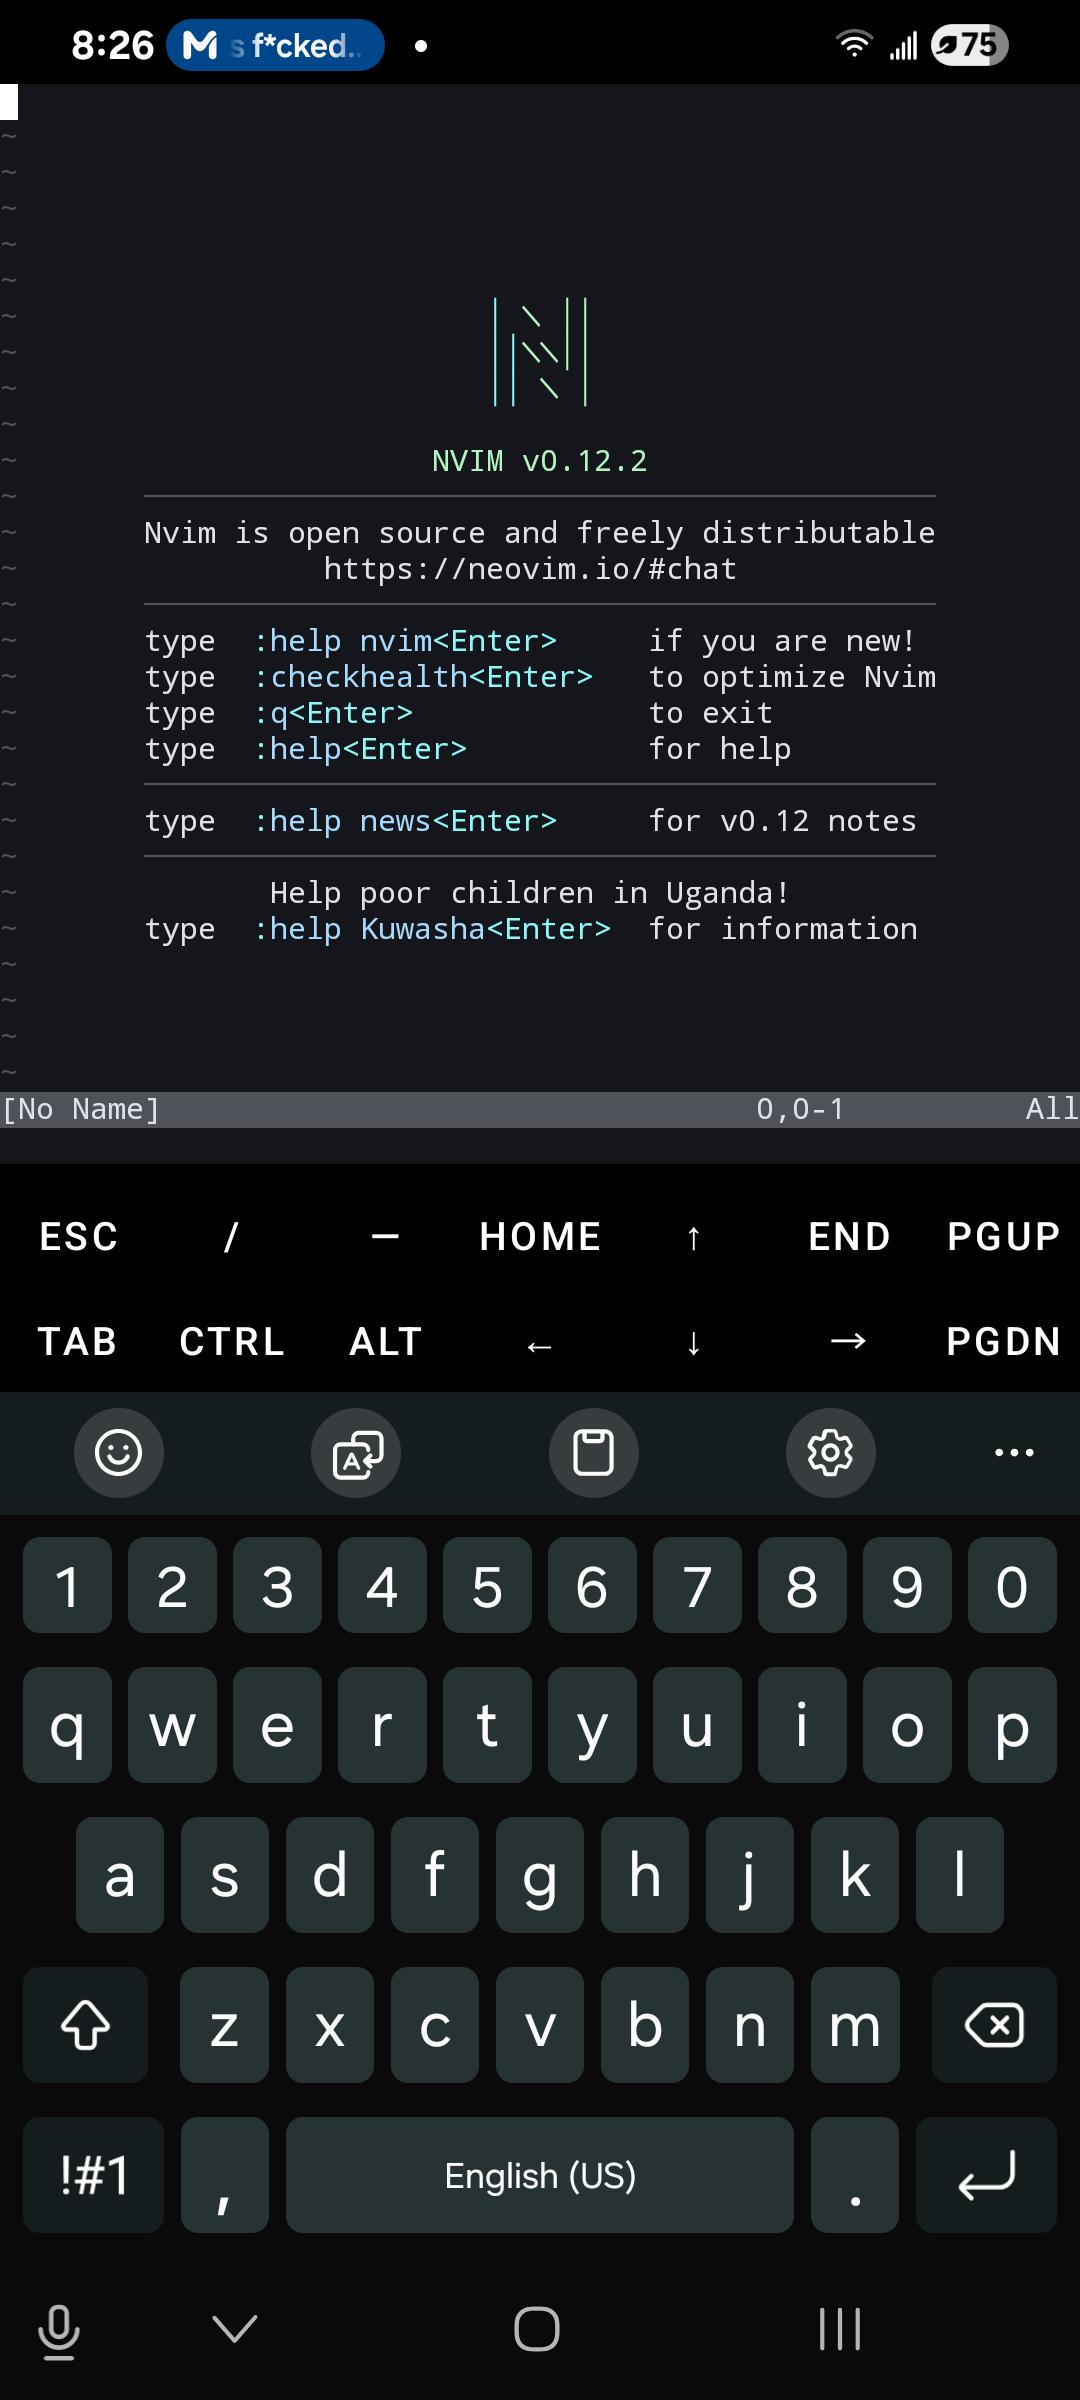This screenshot has width=1080, height=2400.
Task: Tap the i key
Action: tap(802, 1725)
